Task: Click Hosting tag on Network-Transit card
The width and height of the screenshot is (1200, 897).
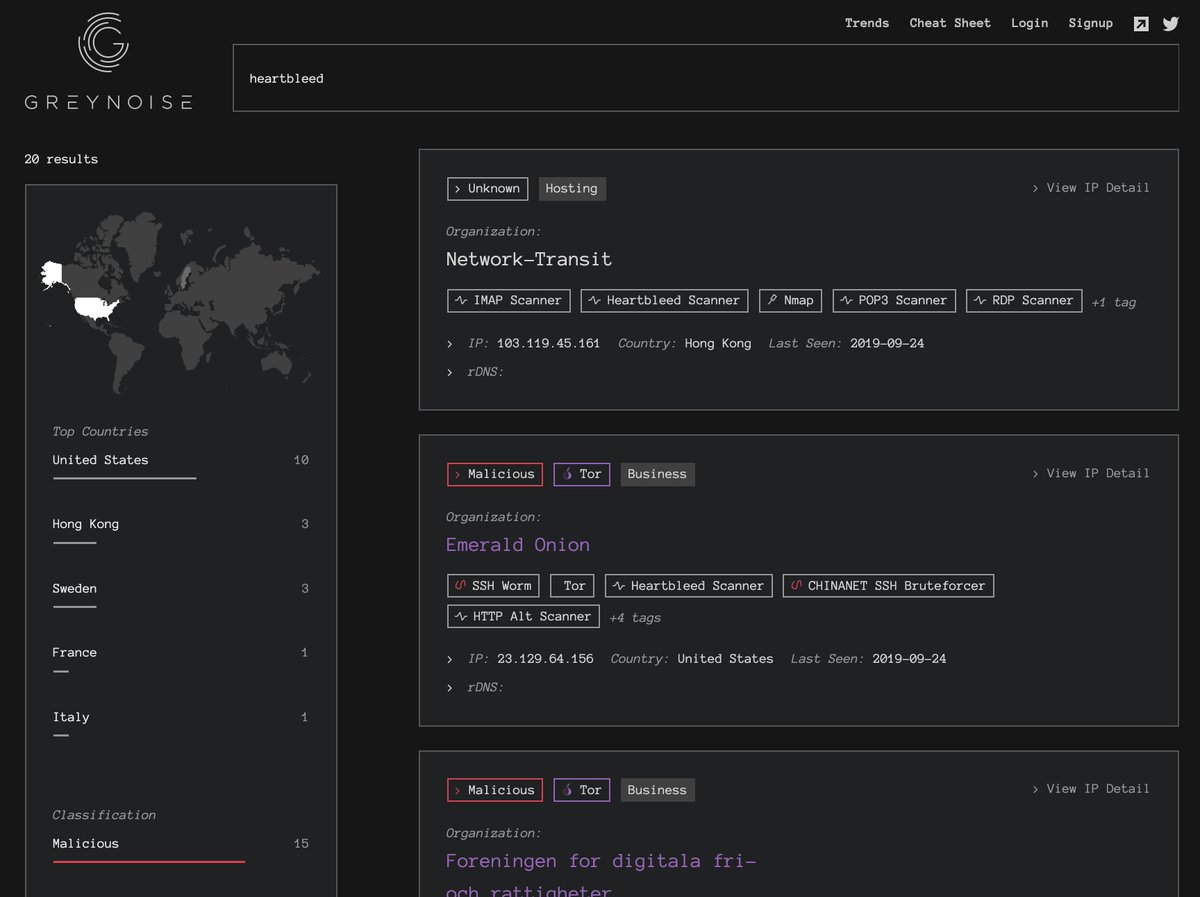Action: tap(572, 188)
